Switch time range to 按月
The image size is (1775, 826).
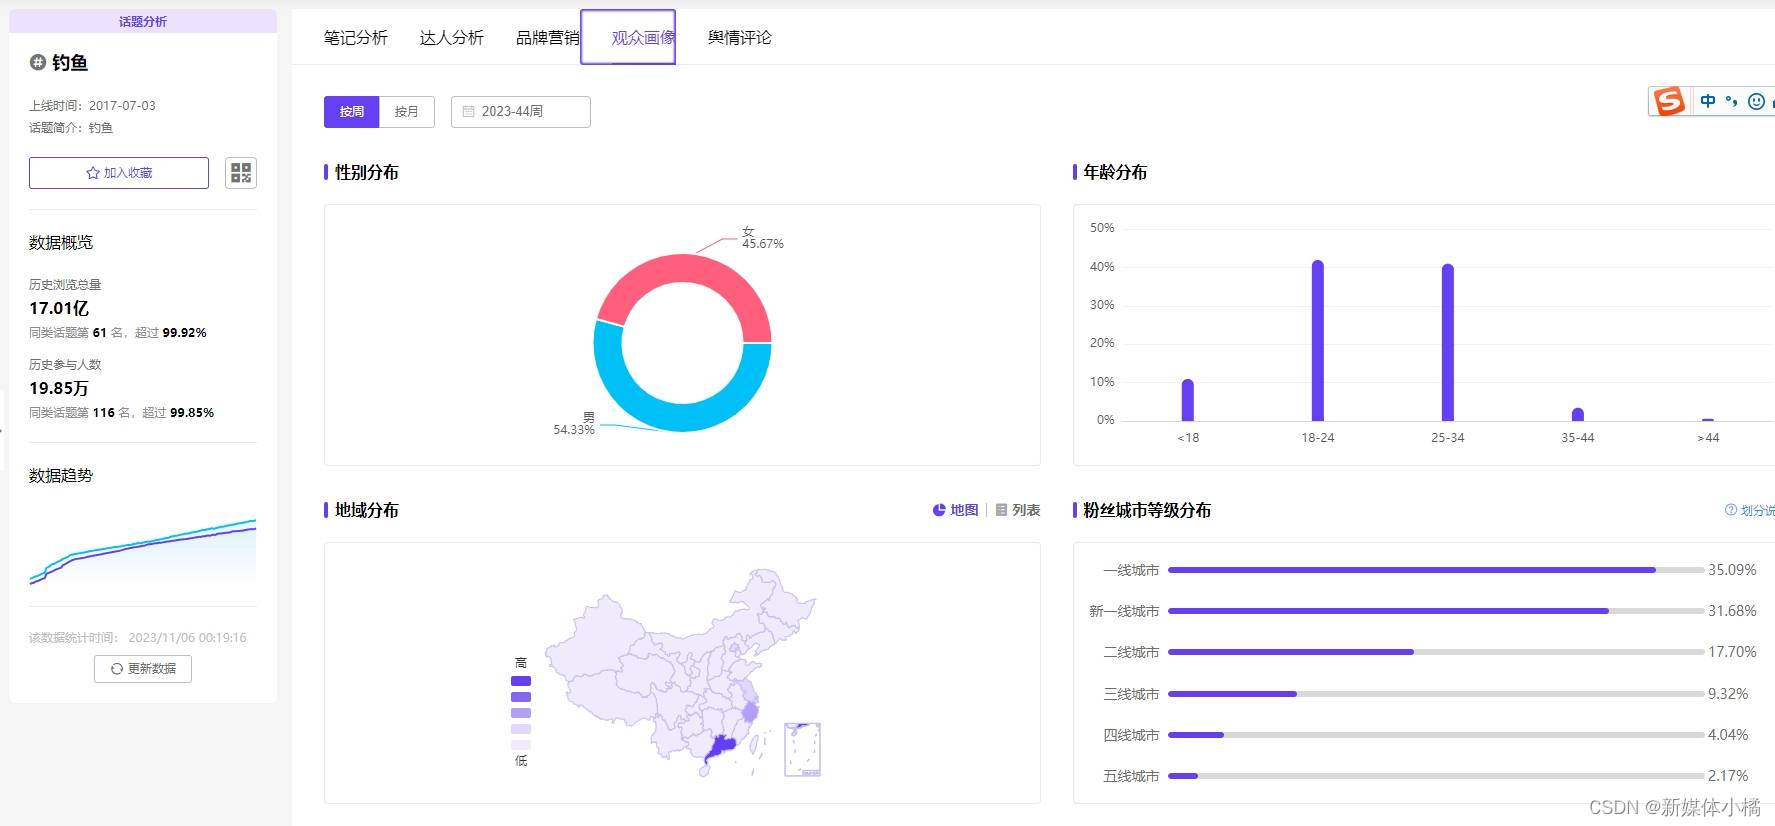407,112
